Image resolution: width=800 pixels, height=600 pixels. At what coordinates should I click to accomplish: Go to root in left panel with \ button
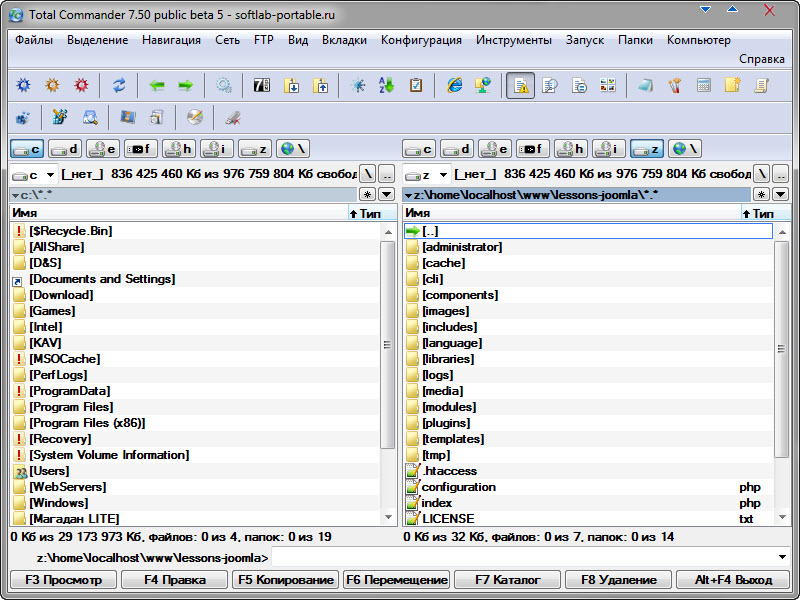pos(368,174)
